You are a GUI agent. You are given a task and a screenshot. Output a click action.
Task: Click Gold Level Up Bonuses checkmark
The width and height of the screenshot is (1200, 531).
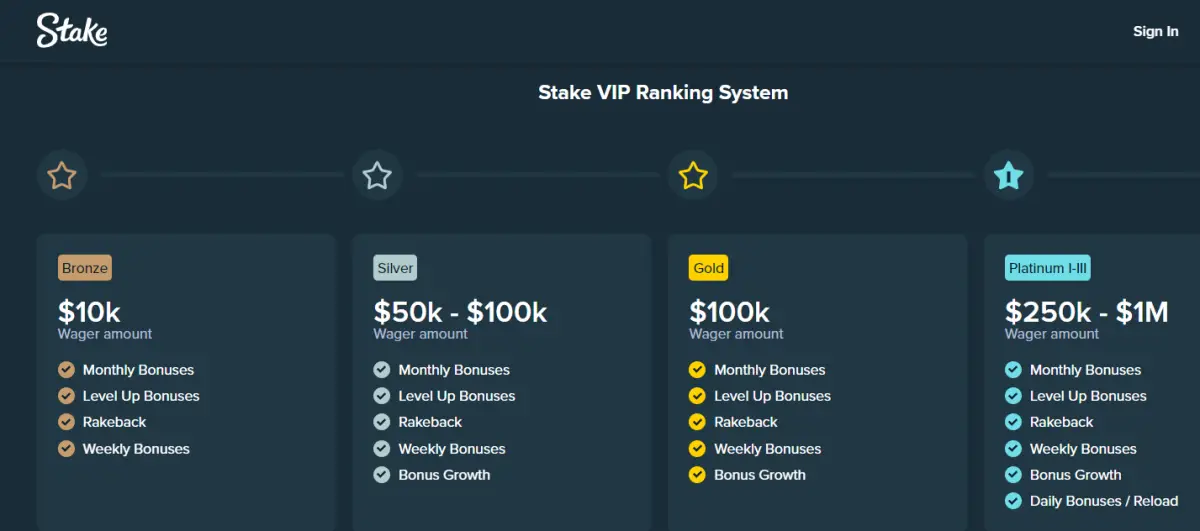tap(698, 396)
